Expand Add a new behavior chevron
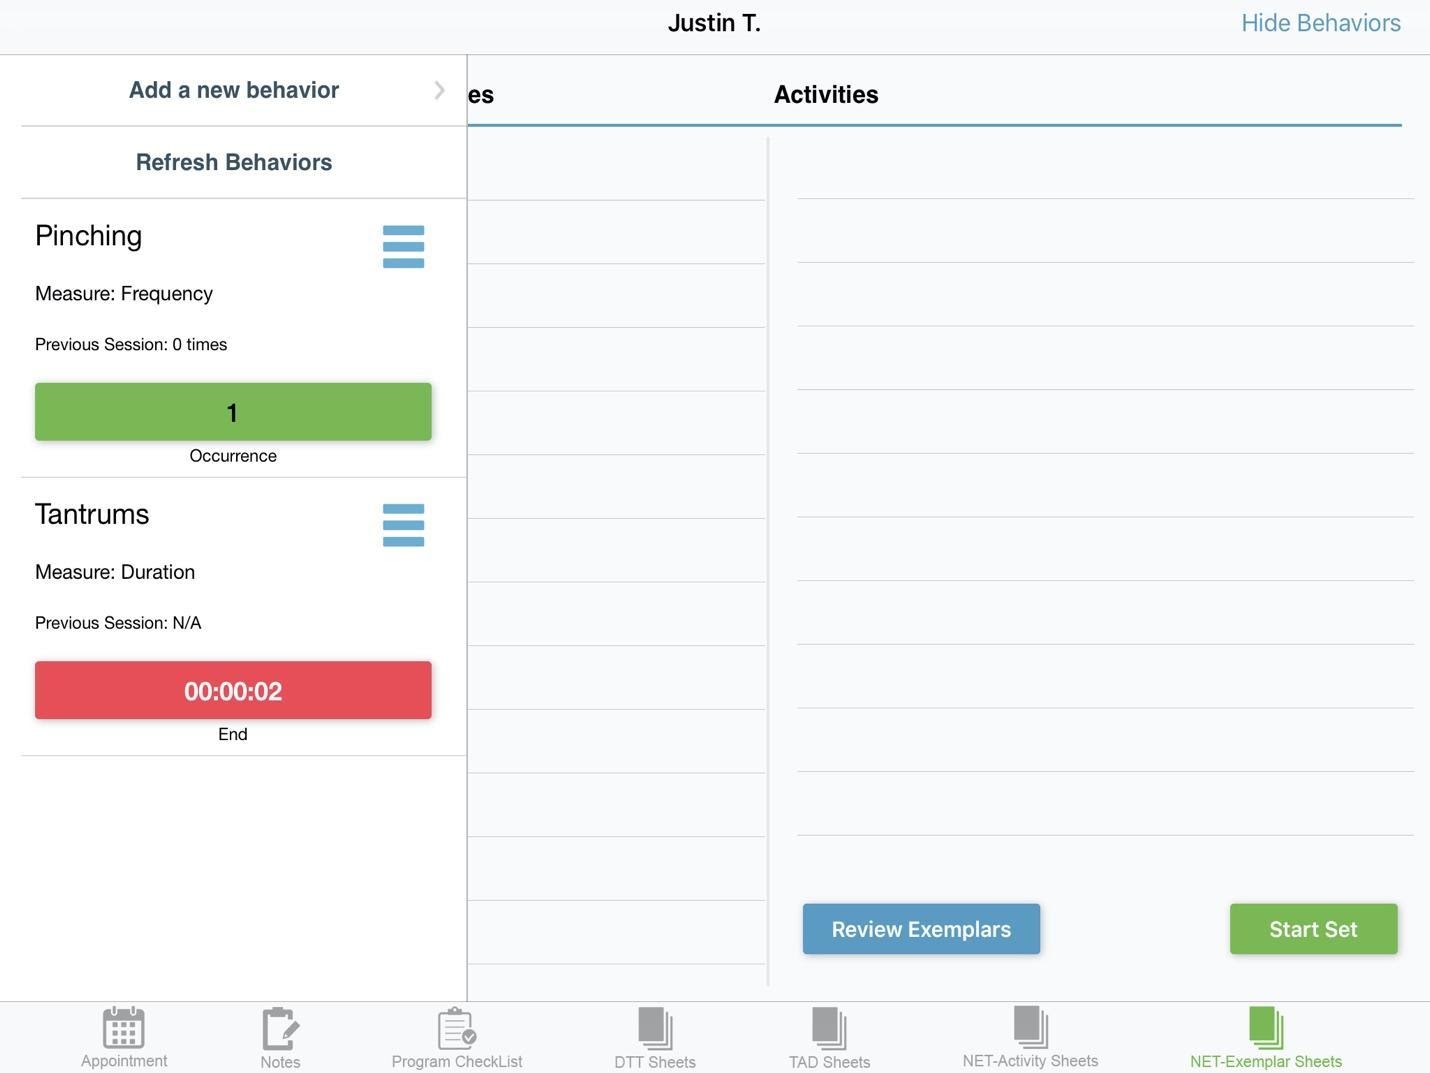Viewport: 1430px width, 1073px height. [438, 89]
